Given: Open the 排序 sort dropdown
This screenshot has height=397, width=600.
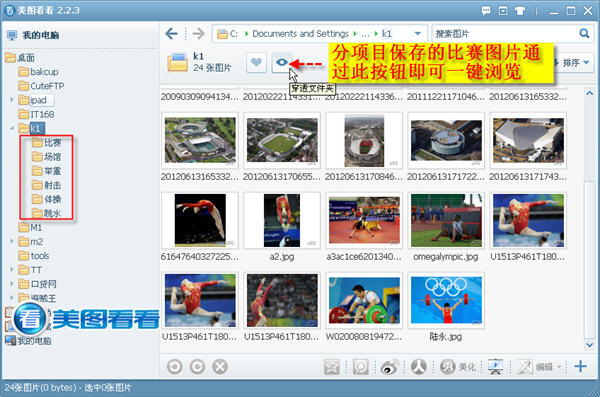Looking at the screenshot, I should click(x=573, y=62).
